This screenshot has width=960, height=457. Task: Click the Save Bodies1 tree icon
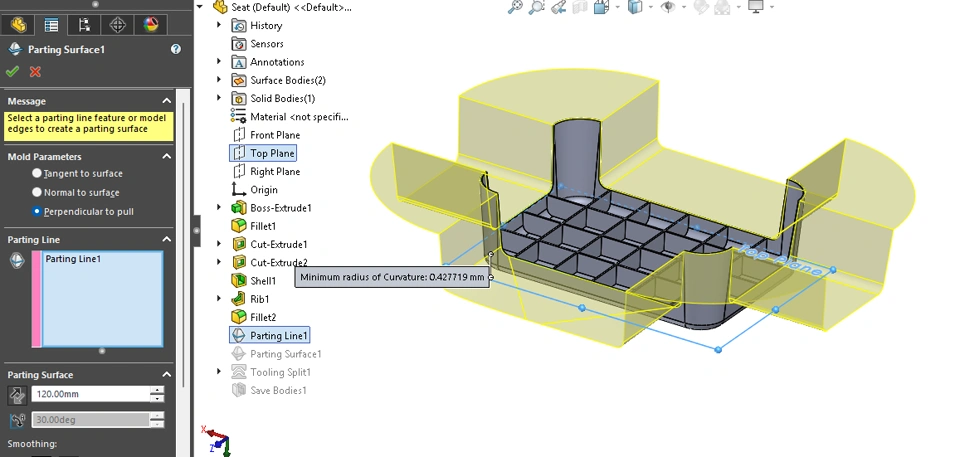click(x=238, y=390)
